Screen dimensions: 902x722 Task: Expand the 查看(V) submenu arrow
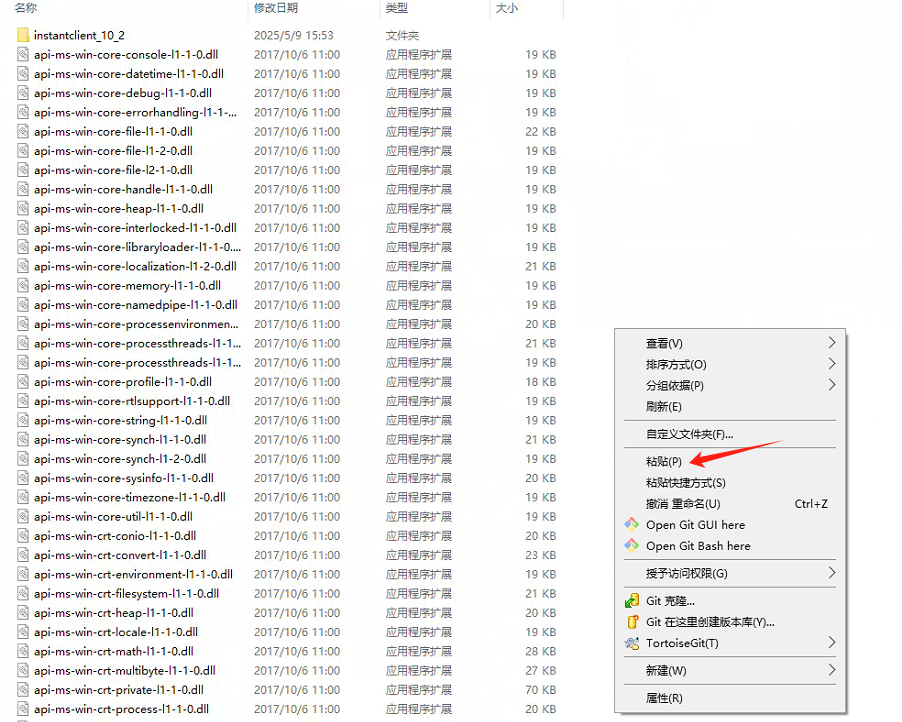(x=832, y=343)
